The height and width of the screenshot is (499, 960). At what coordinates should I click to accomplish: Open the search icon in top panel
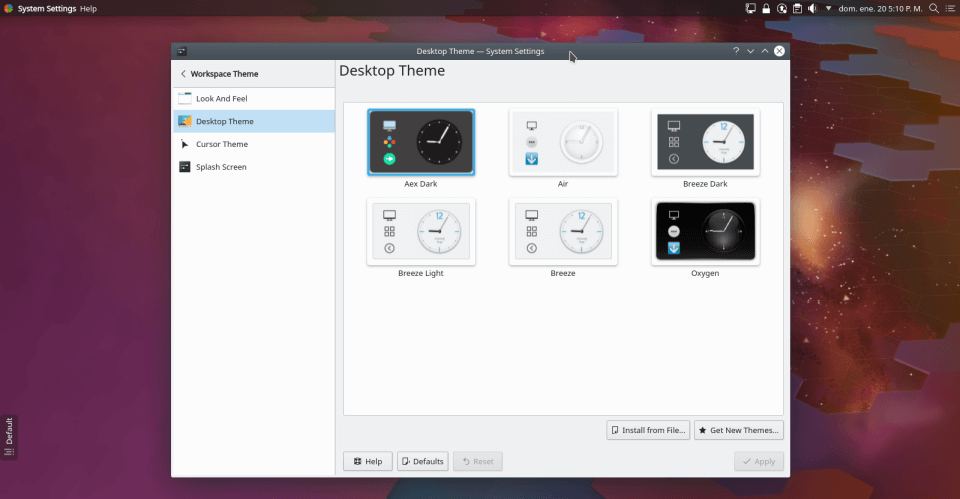click(934, 9)
